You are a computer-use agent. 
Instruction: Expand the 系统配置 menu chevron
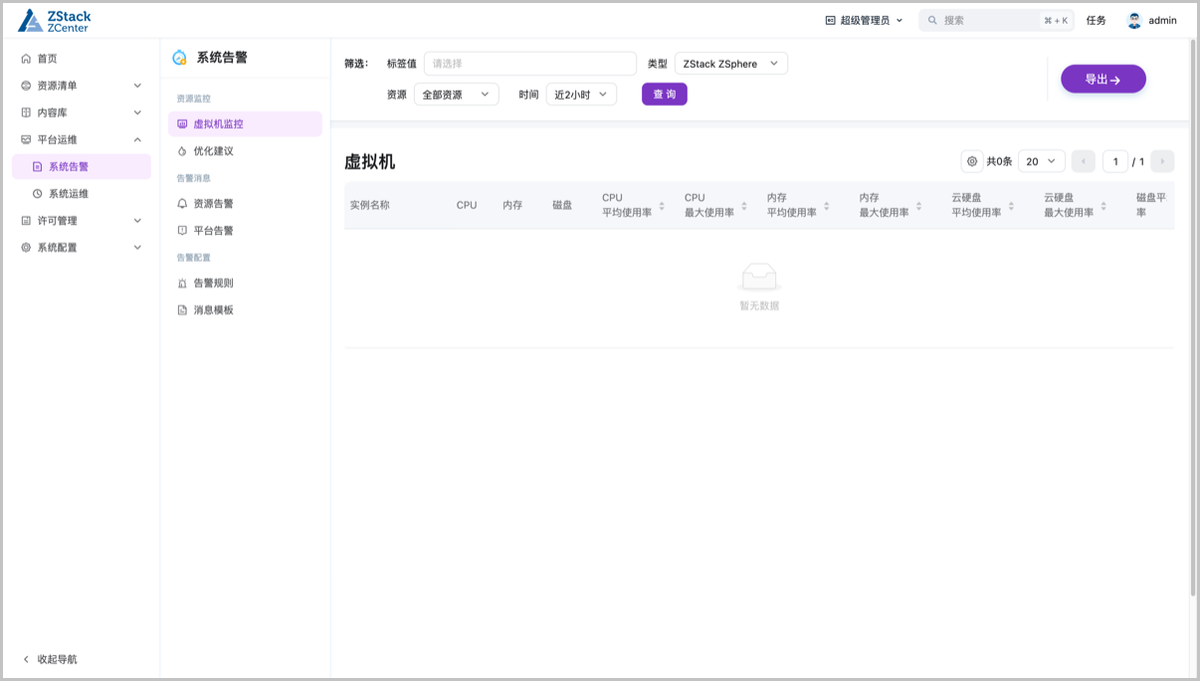click(x=138, y=248)
